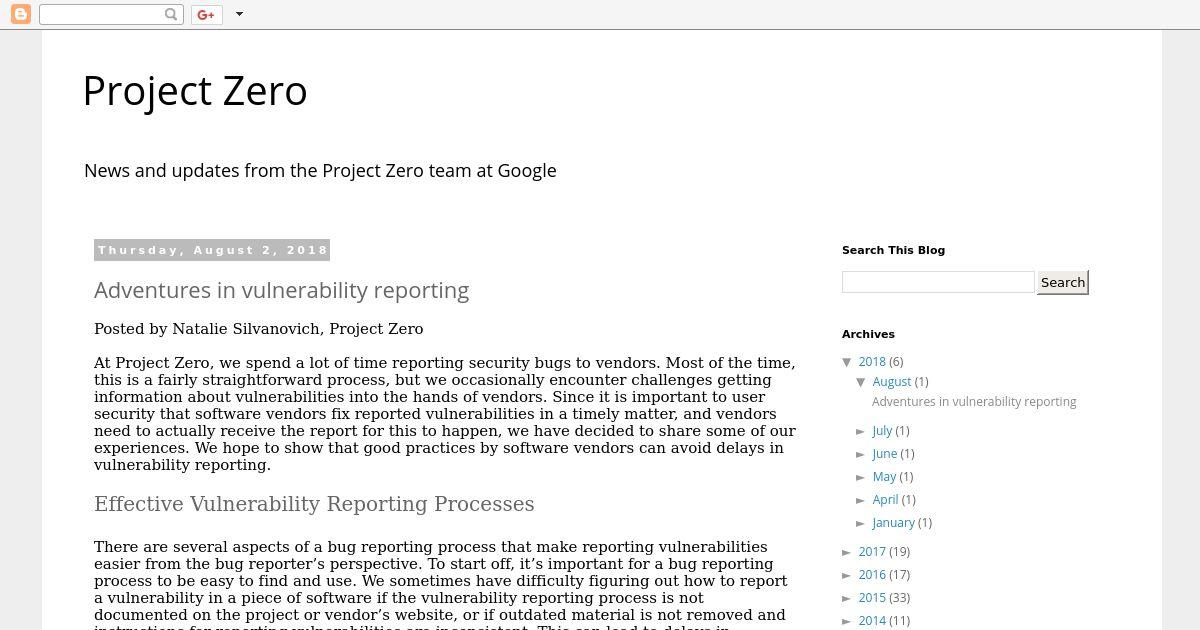Open the 2015 archive link
Image resolution: width=1200 pixels, height=630 pixels.
click(872, 598)
